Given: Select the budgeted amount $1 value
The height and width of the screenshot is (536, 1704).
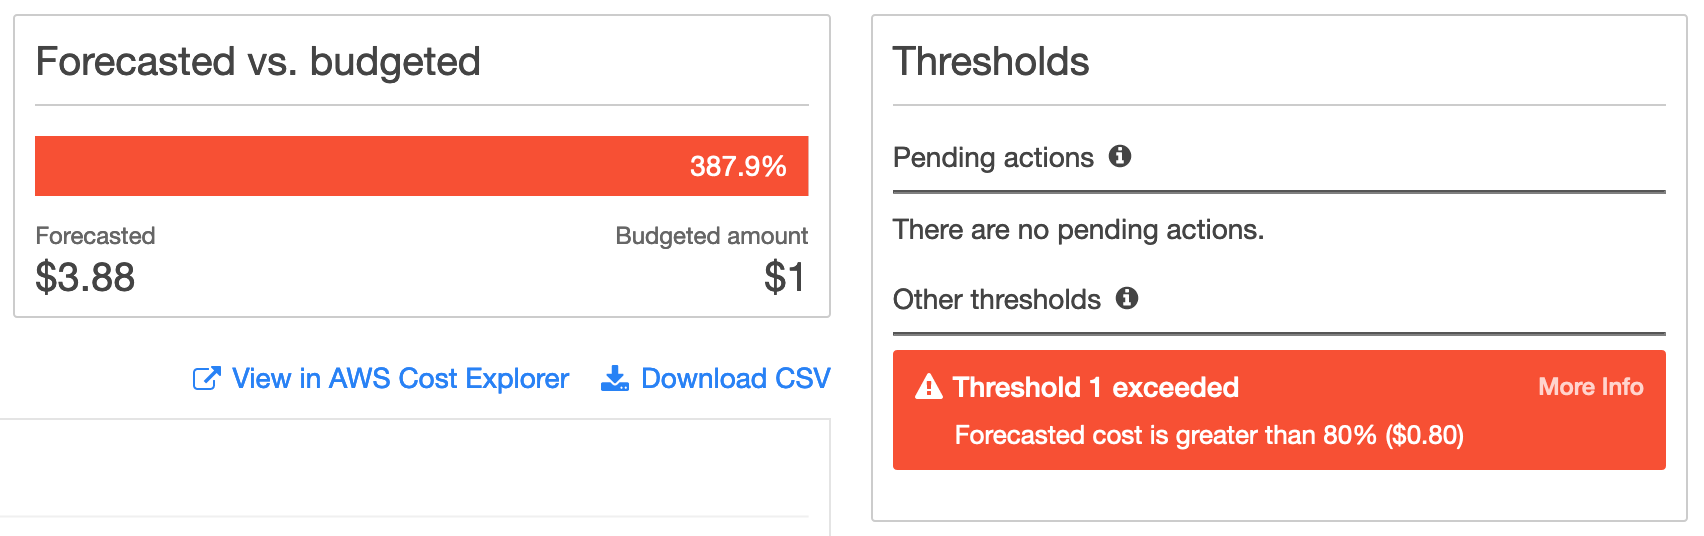Looking at the screenshot, I should coord(784,277).
